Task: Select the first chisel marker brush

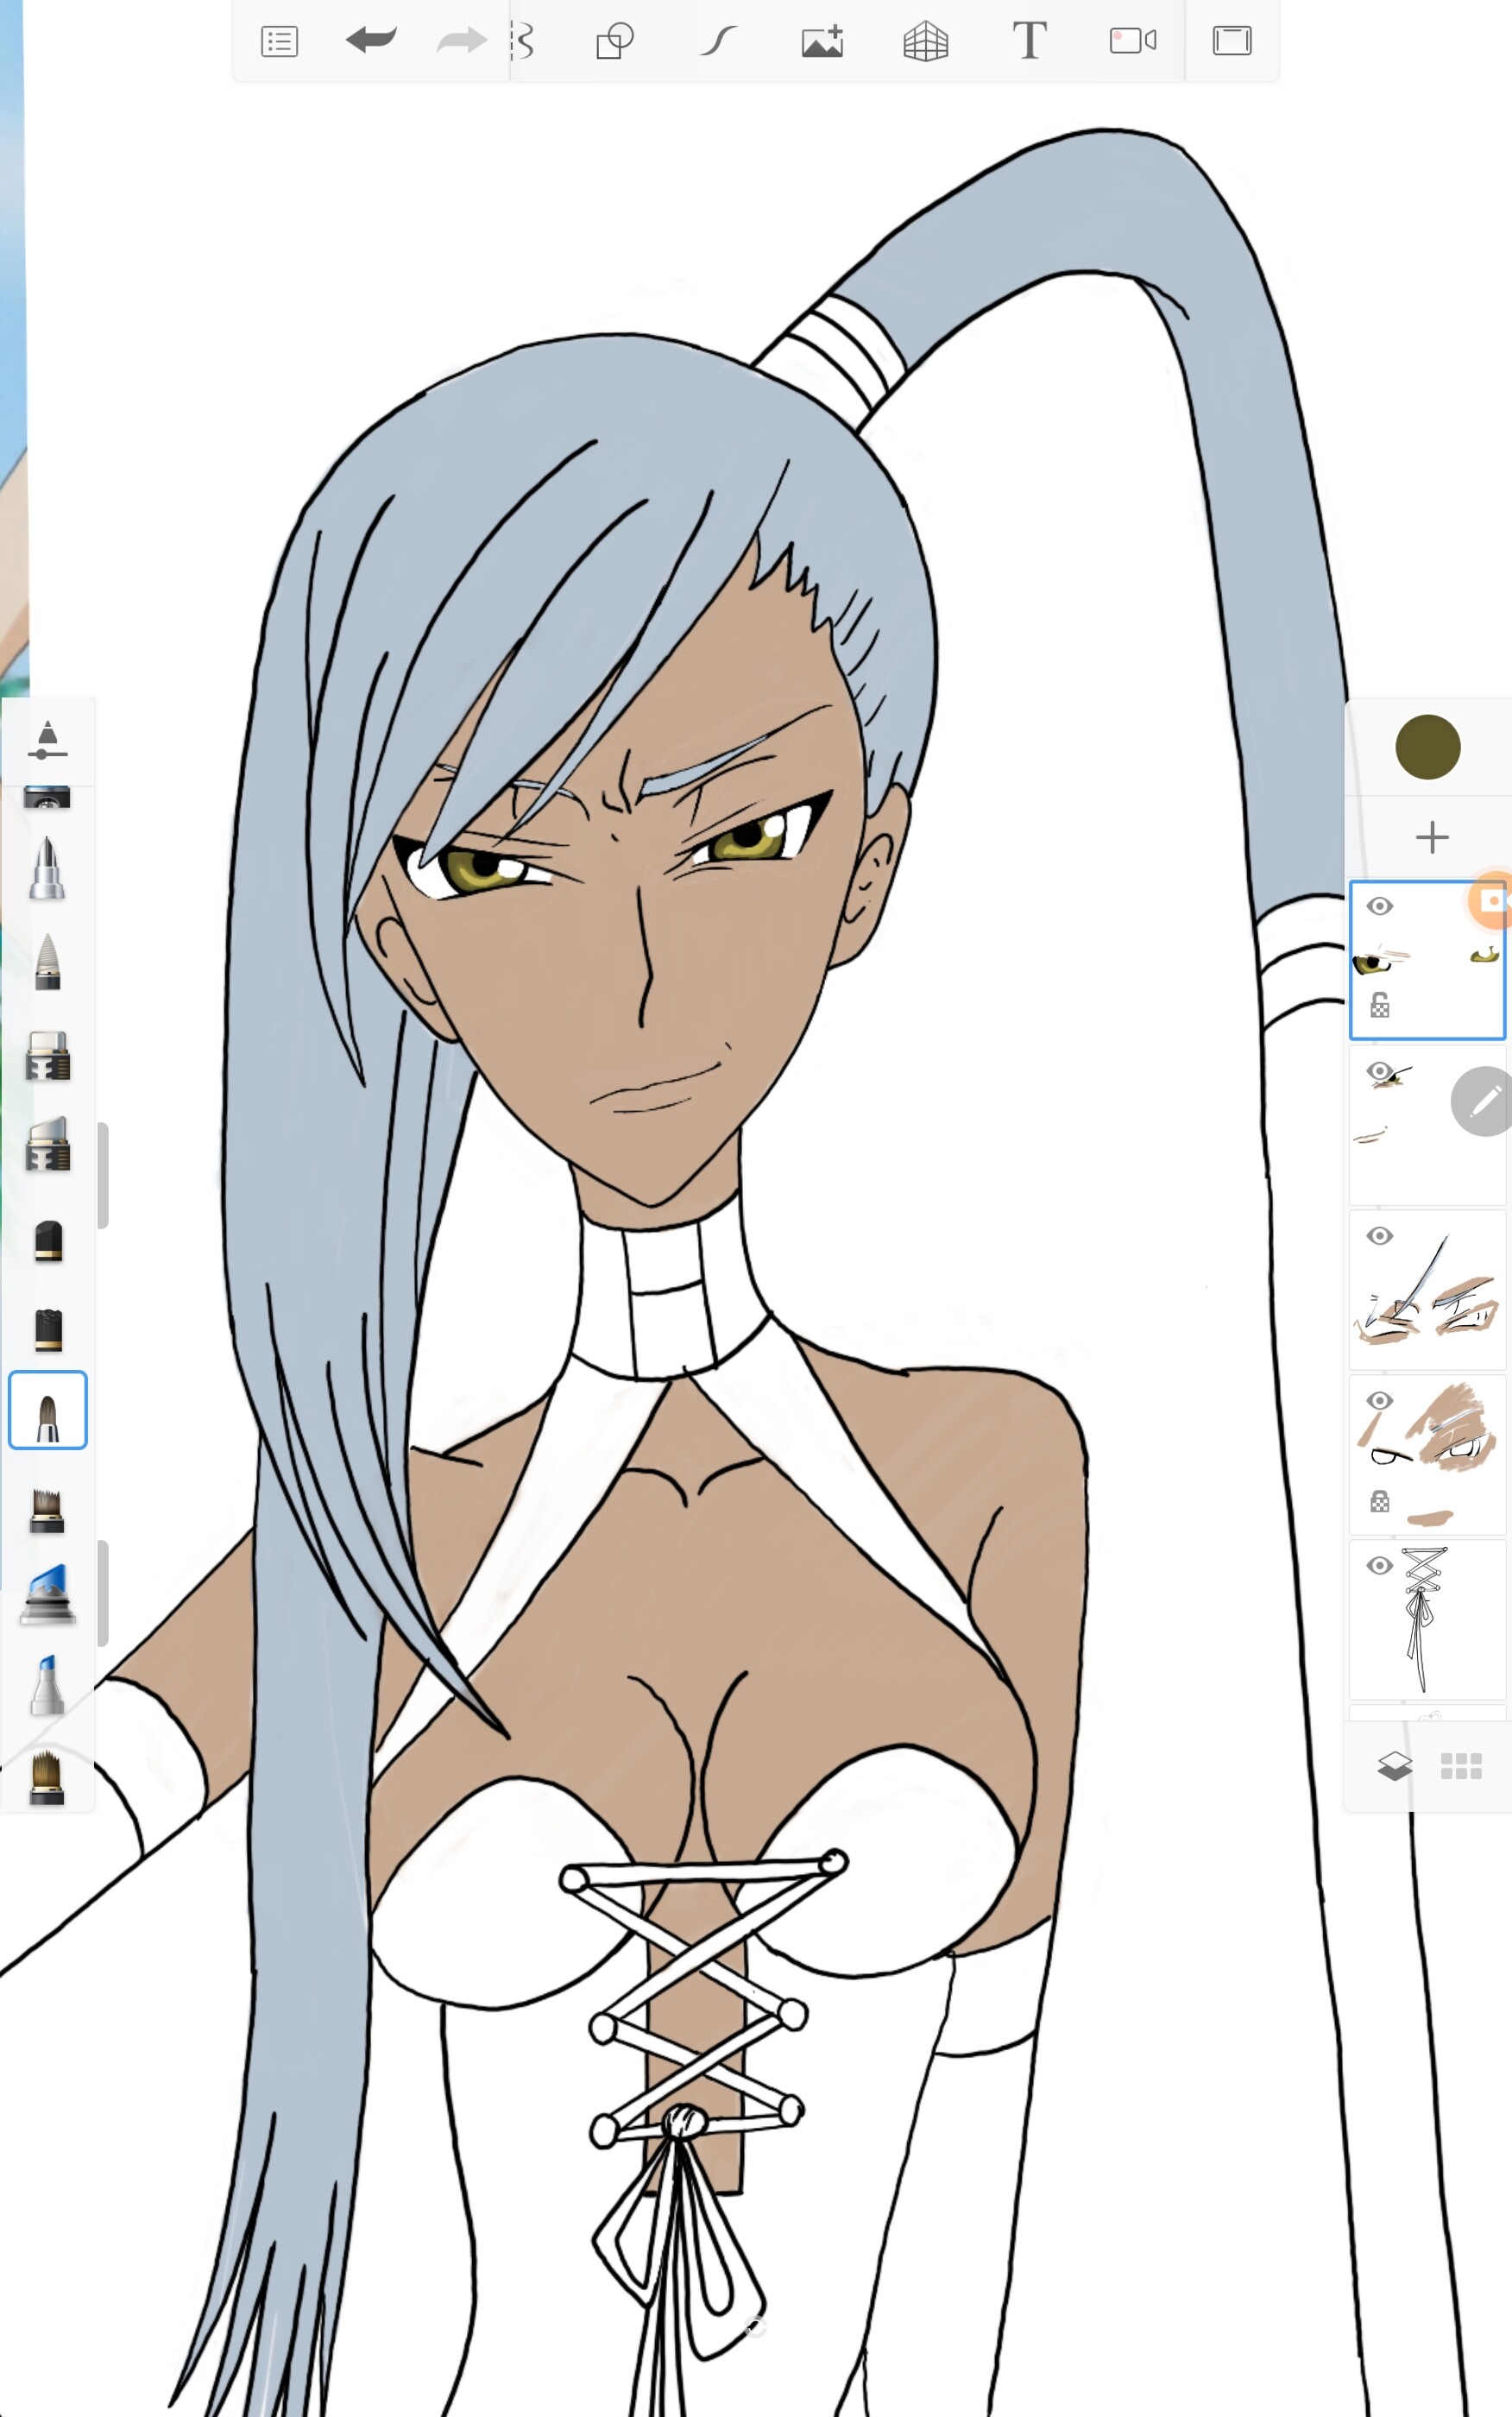Action: click(47, 1056)
